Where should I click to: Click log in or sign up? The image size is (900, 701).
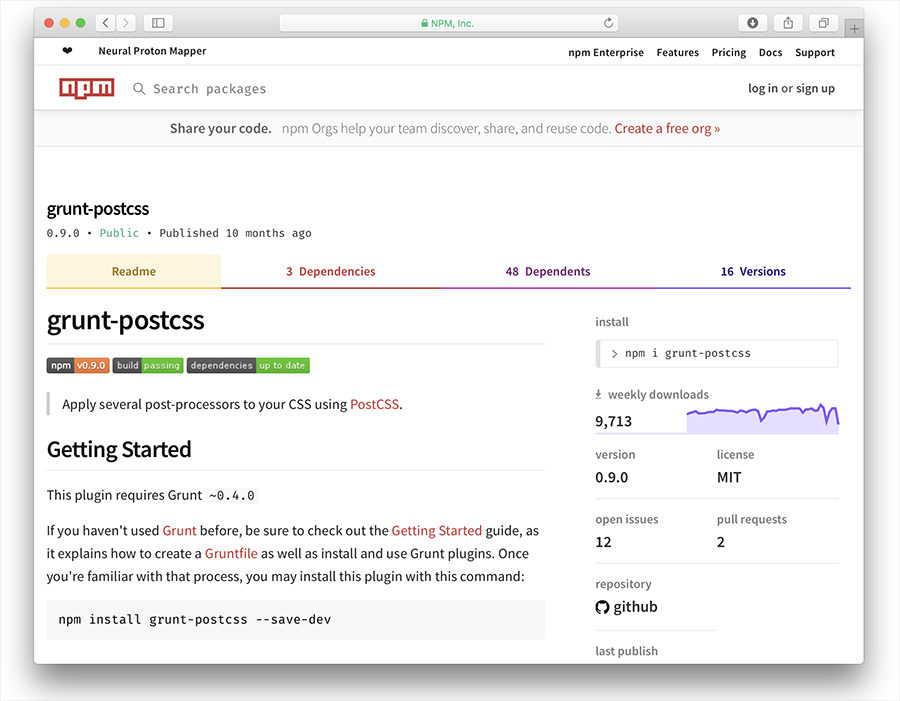point(791,88)
